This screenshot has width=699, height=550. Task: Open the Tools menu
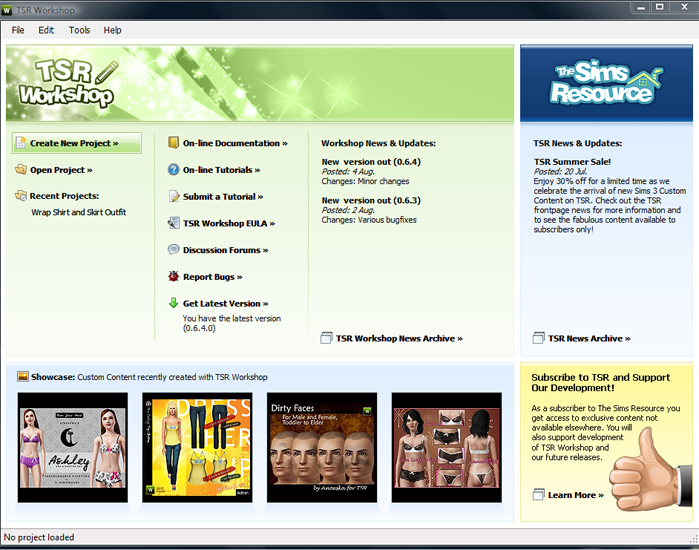point(79,30)
